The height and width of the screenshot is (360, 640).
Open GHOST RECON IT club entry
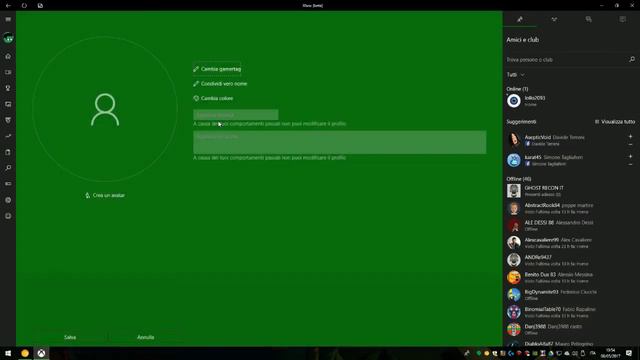571,191
